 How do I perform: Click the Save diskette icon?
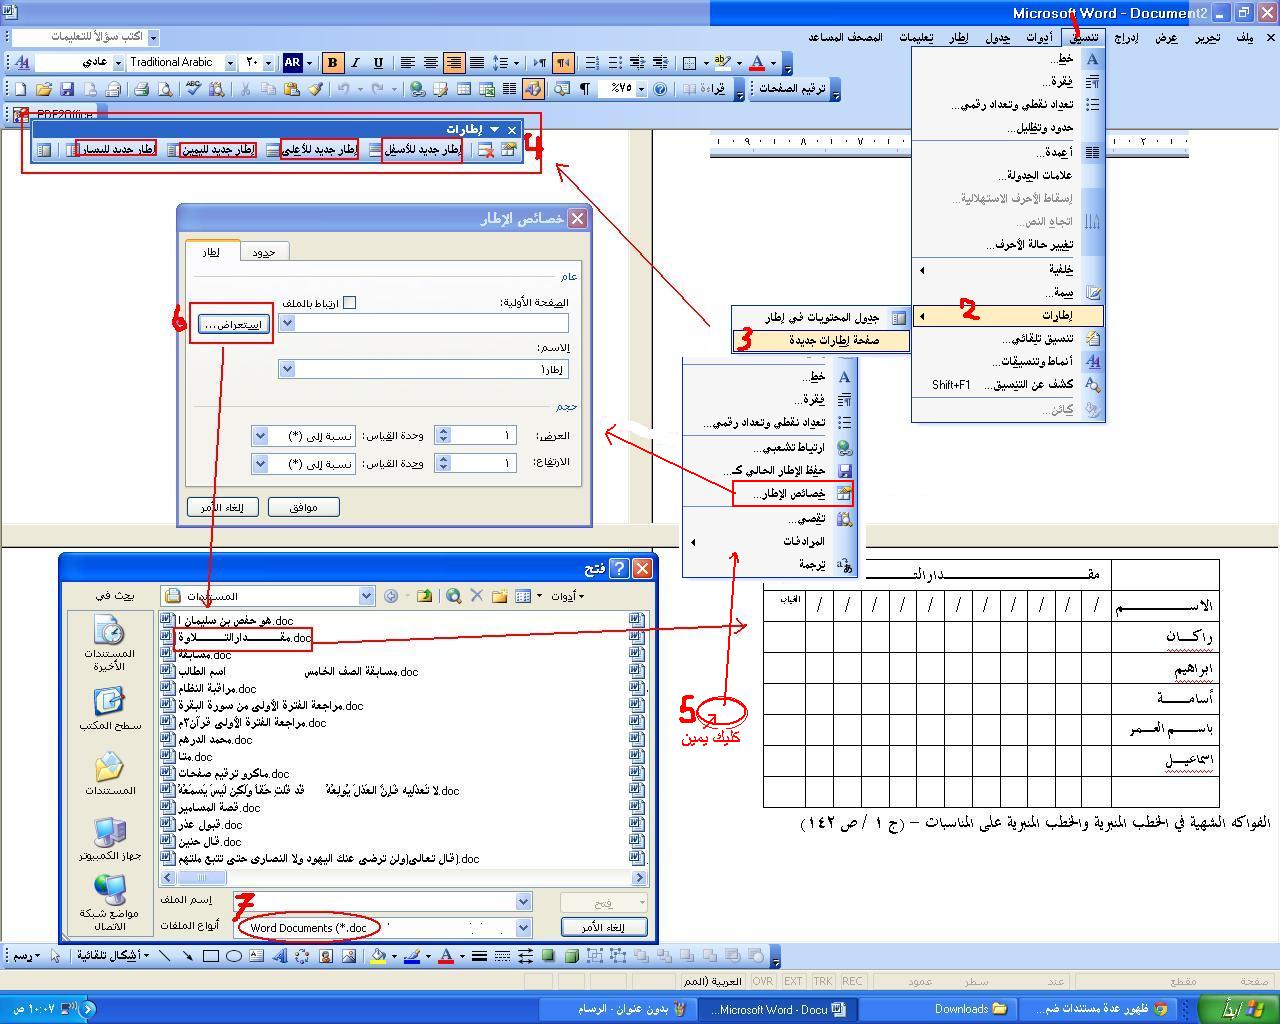tap(66, 89)
